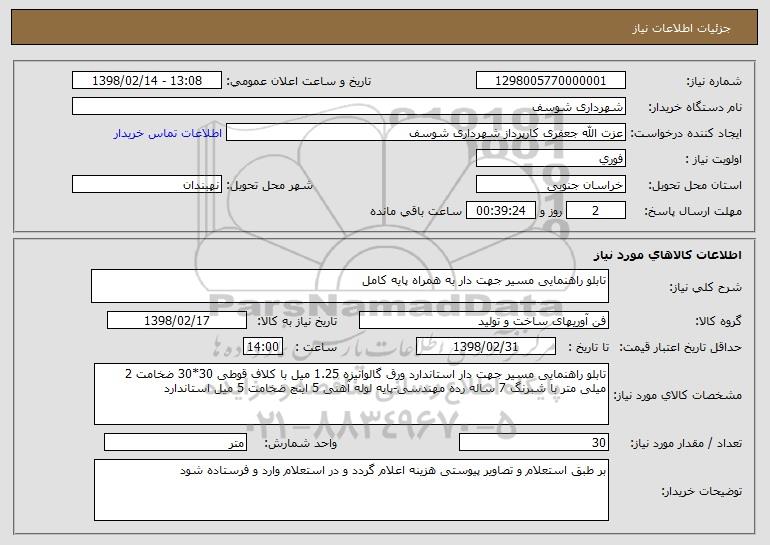The image size is (770, 545).
Task: Click the delivery province field خراسان جنوبی
Action: coord(550,184)
